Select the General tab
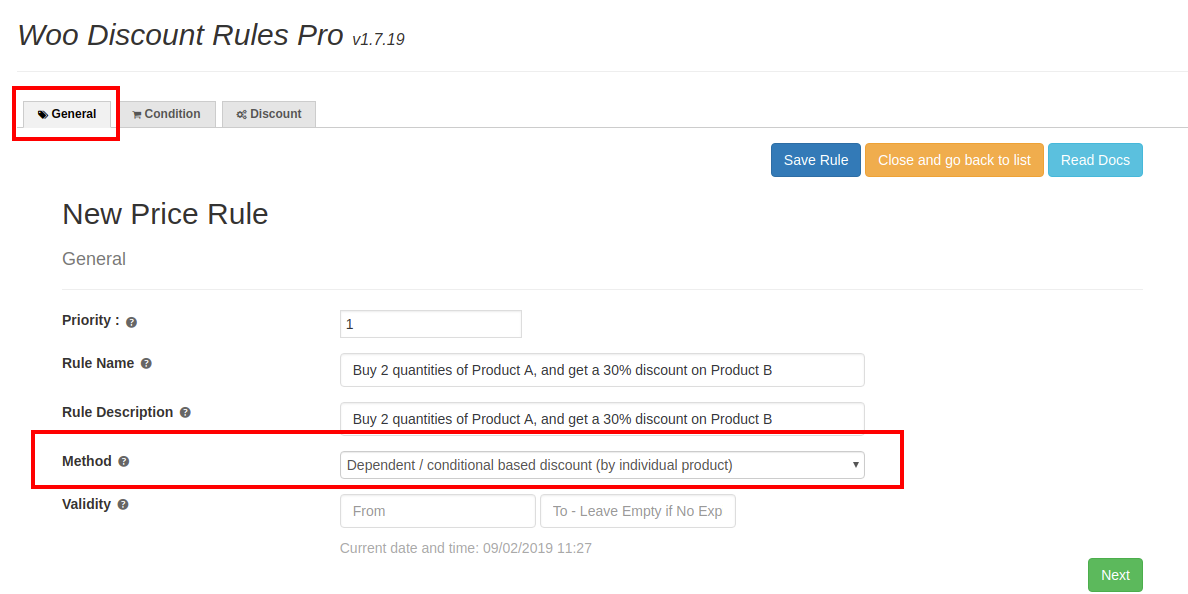Screen dimensions: 1188x594 point(66,113)
